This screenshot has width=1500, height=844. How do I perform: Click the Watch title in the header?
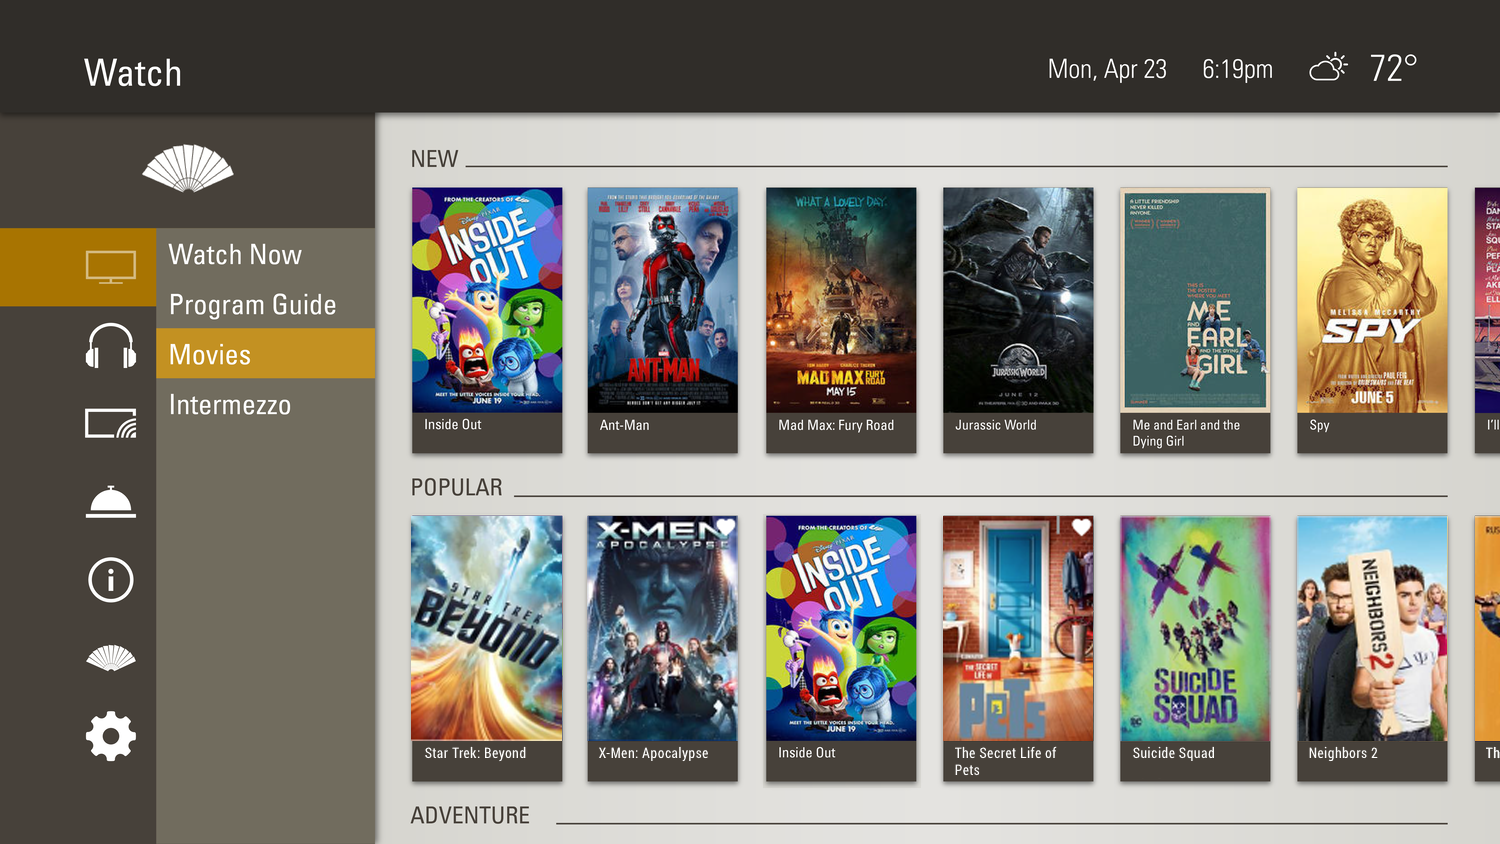click(x=133, y=73)
